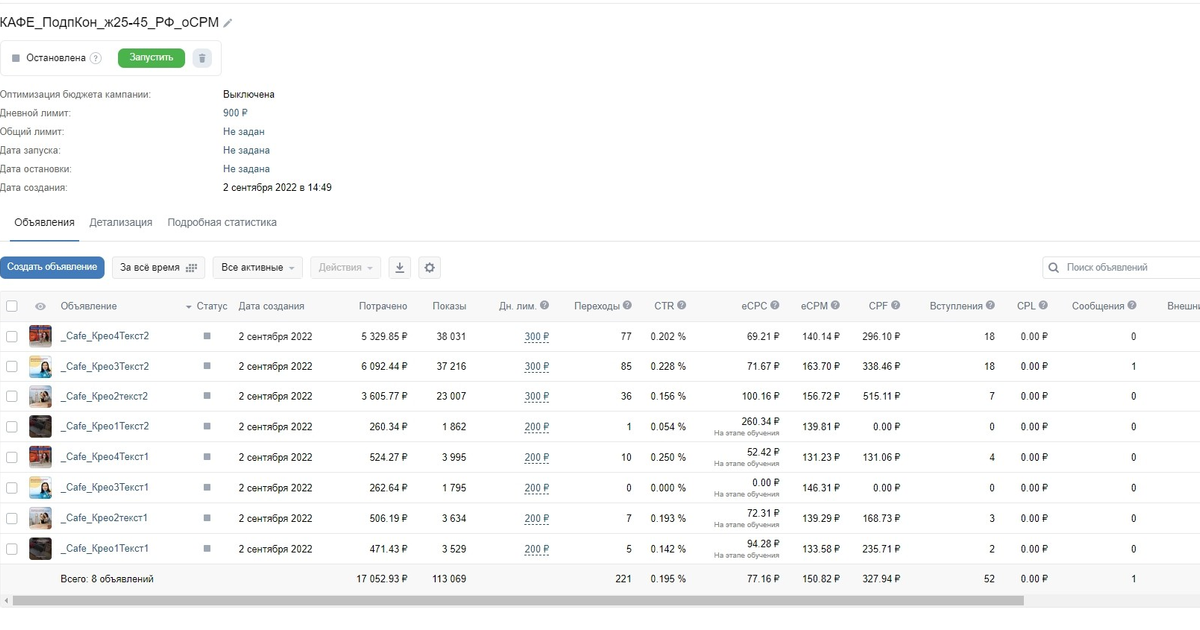Click the green Запустить button
The image size is (1200, 630).
coord(151,58)
